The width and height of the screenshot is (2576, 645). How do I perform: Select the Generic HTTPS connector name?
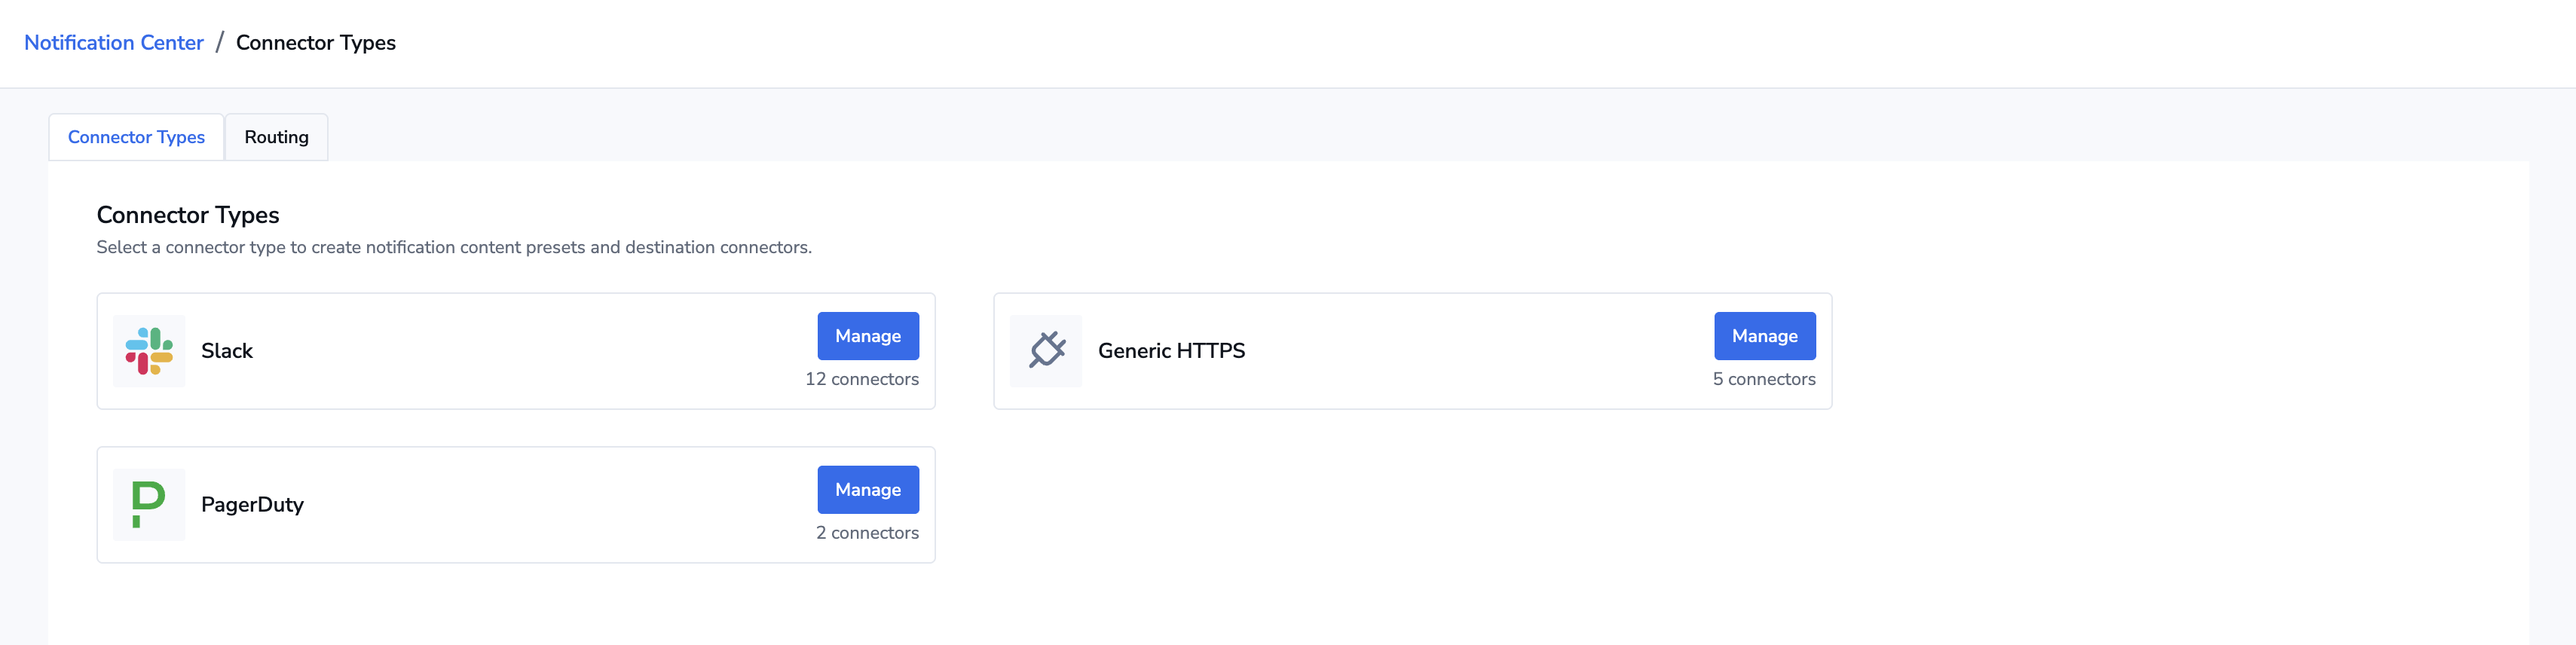1172,351
